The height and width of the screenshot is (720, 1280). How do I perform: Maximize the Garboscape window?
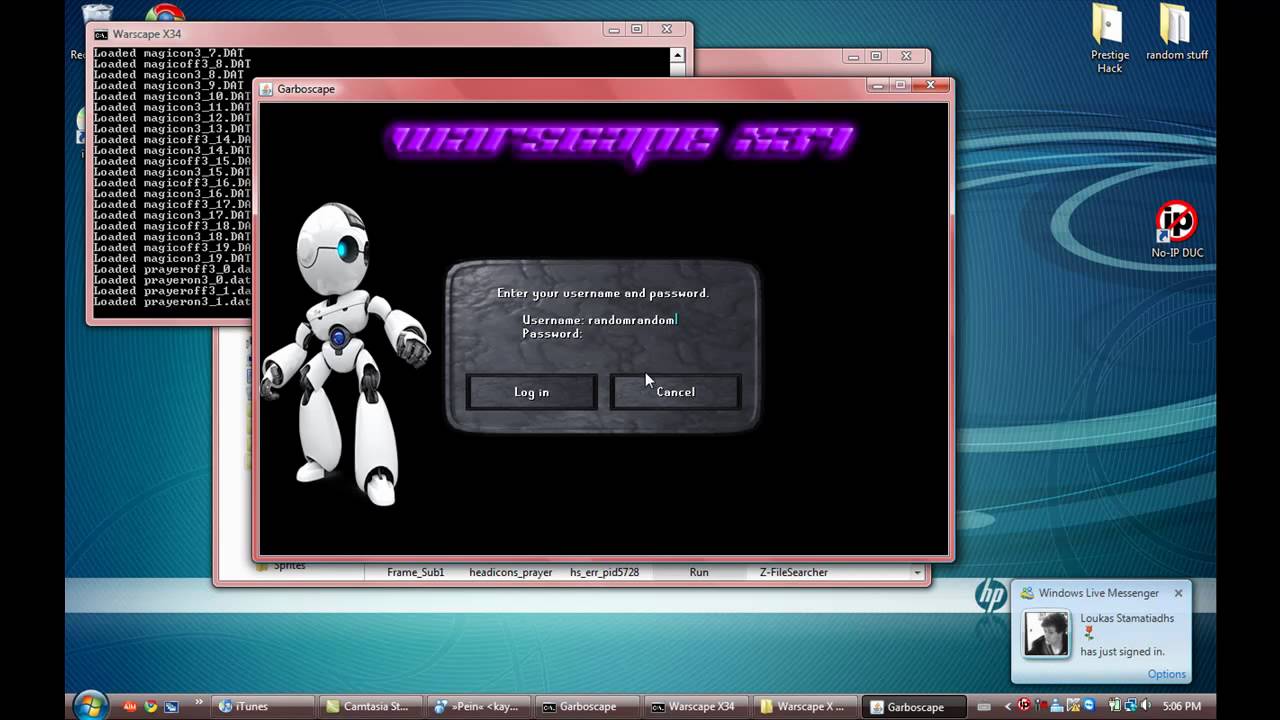900,86
